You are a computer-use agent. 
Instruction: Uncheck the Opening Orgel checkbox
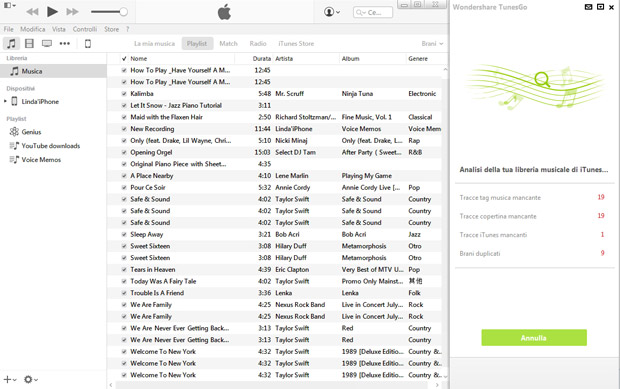point(124,152)
